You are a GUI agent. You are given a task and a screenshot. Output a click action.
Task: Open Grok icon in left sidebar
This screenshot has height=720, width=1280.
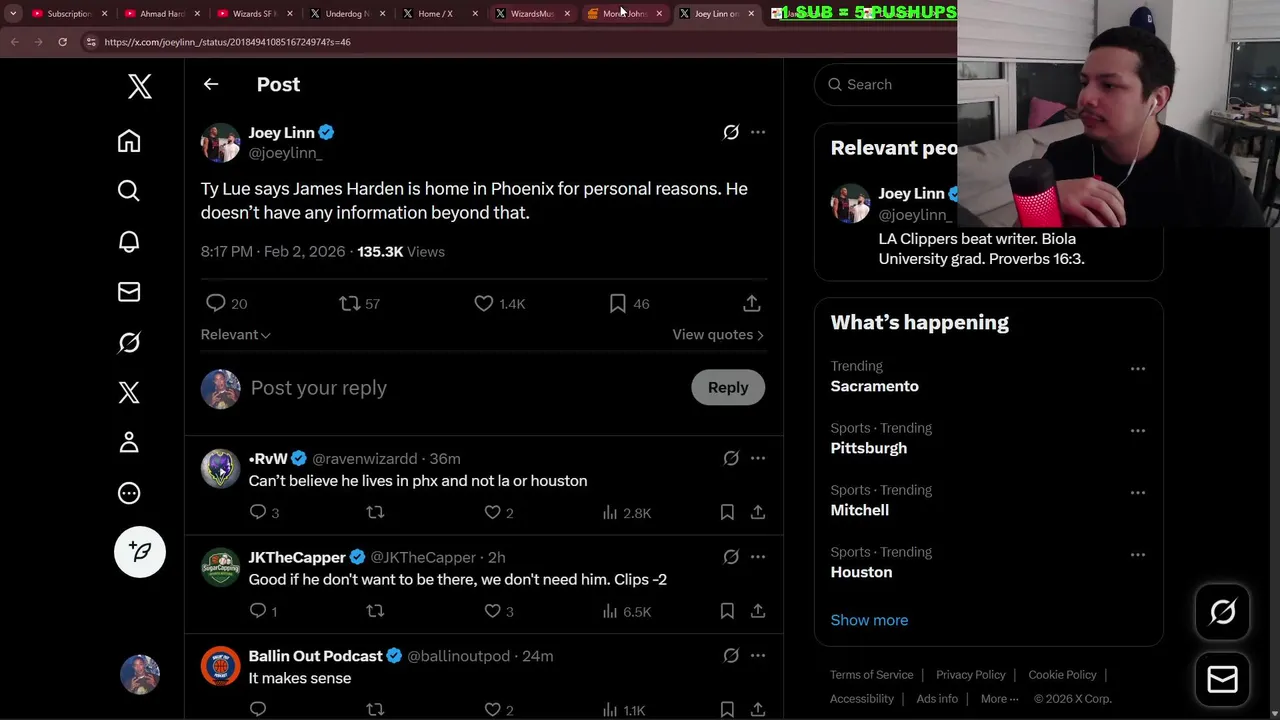click(129, 342)
